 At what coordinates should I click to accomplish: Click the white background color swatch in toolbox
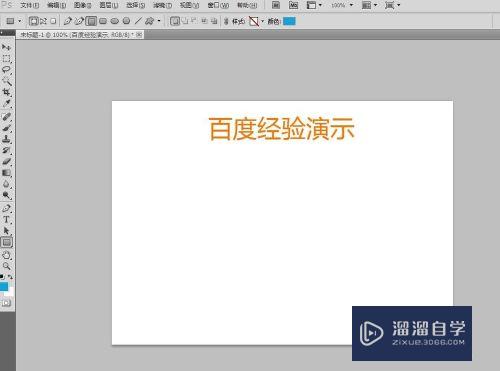coord(11,292)
